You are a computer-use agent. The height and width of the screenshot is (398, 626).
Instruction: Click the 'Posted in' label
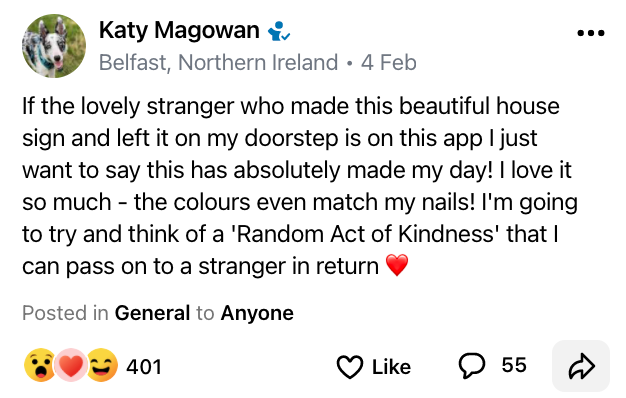[65, 313]
